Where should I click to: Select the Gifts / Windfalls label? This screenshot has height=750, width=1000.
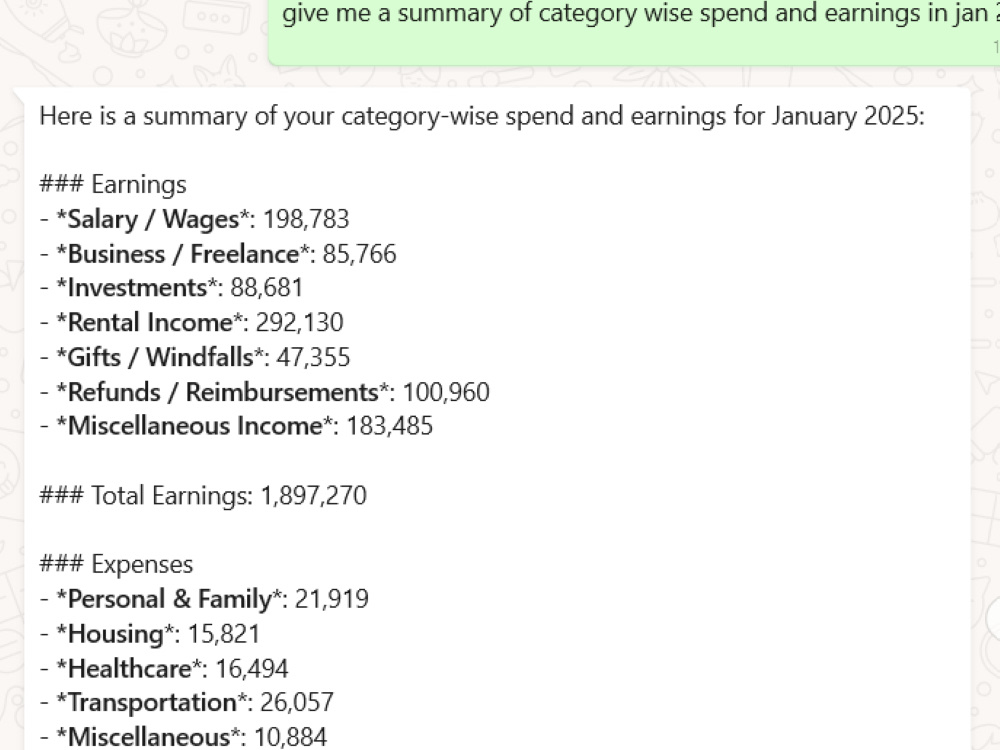(x=160, y=357)
